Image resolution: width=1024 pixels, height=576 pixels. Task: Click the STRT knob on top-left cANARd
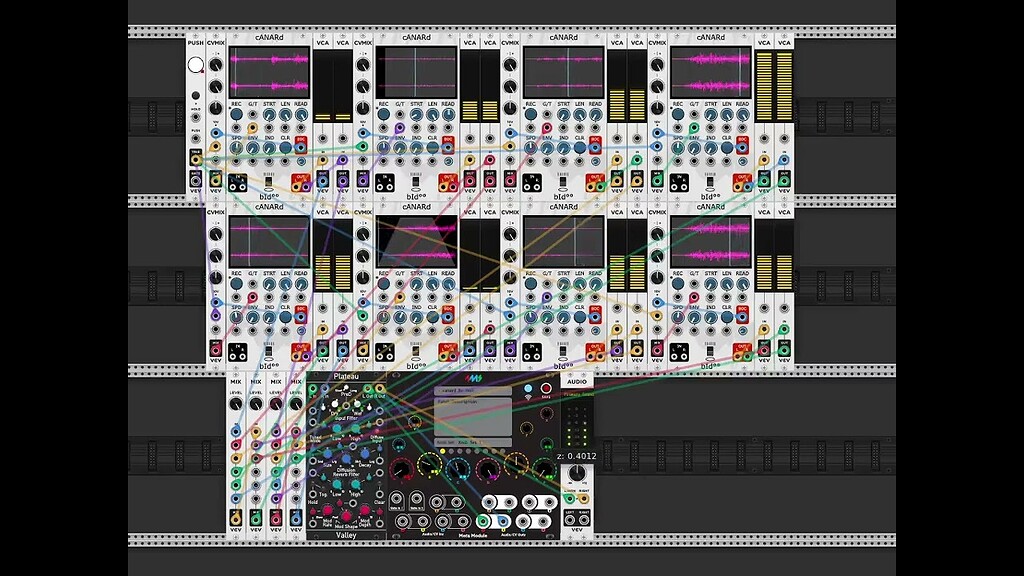(x=269, y=115)
